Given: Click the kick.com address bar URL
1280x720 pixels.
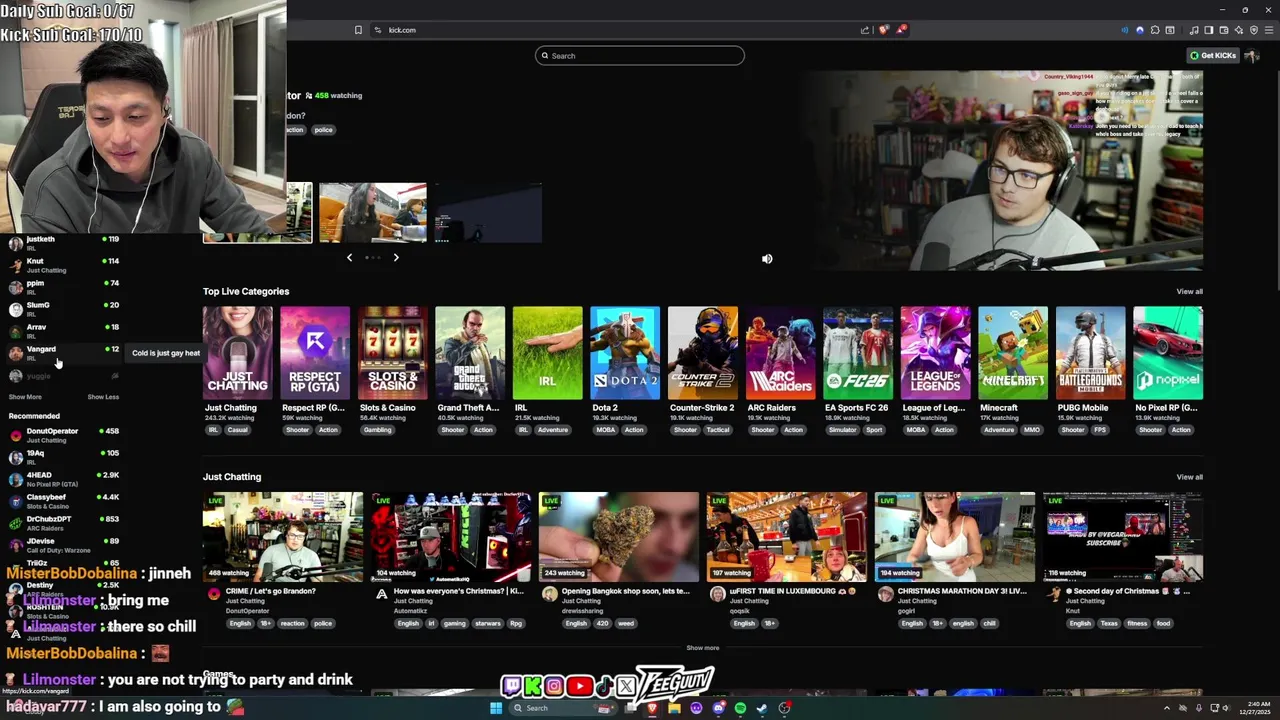Looking at the screenshot, I should 402,30.
